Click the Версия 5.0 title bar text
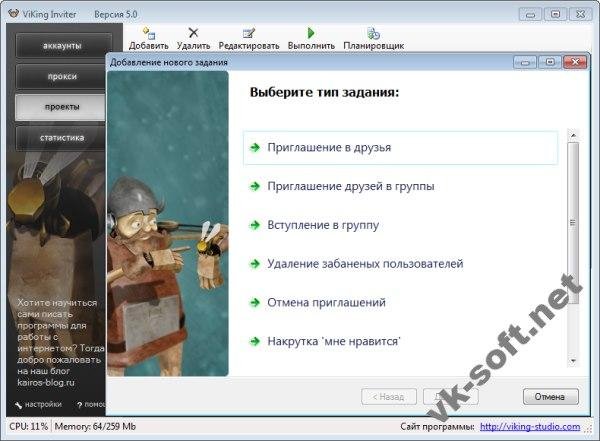The height and width of the screenshot is (441, 600). pyautogui.click(x=116, y=15)
